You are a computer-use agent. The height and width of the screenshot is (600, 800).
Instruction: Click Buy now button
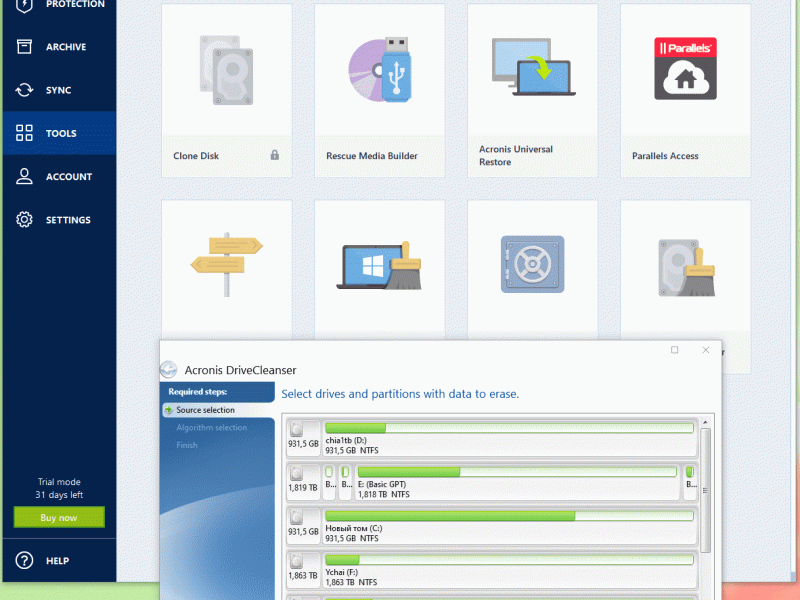[59, 517]
